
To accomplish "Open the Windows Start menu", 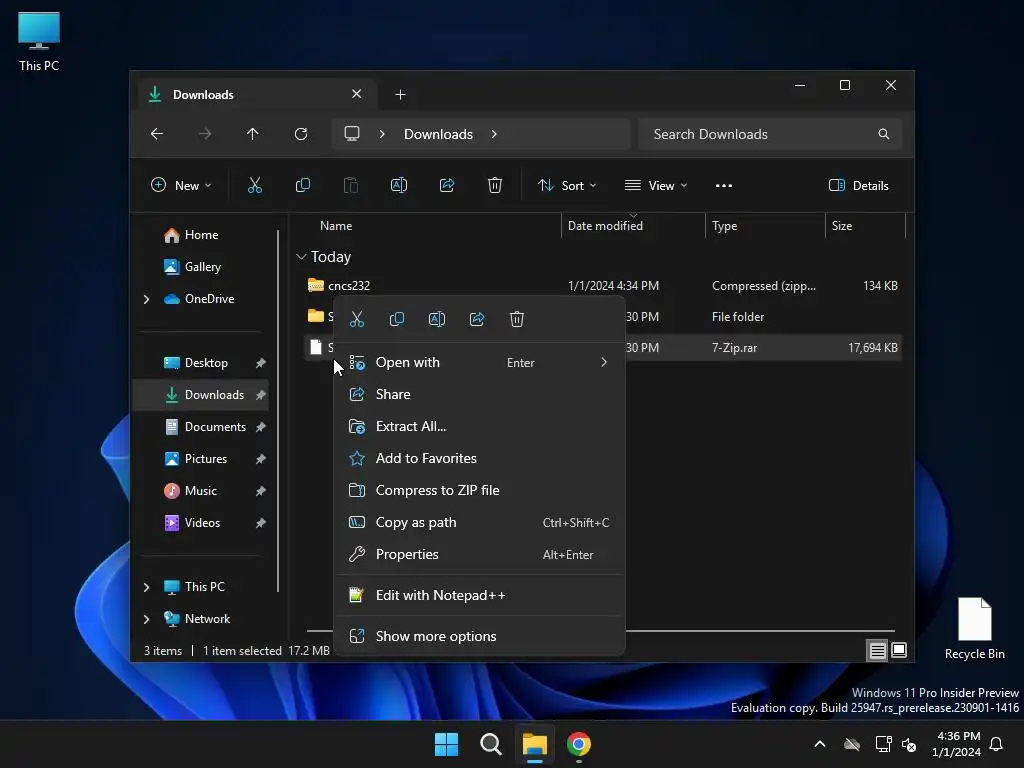I will point(447,744).
